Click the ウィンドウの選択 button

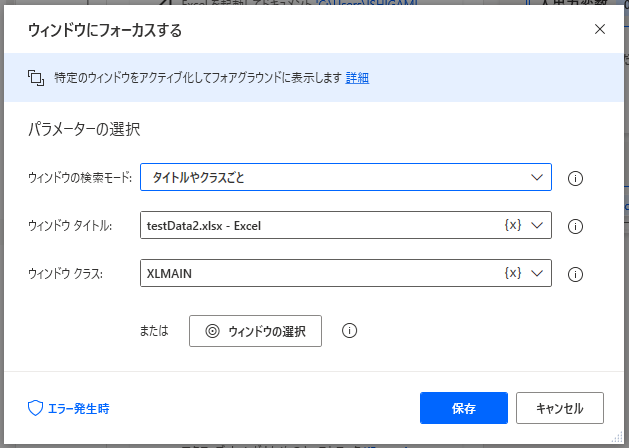[255, 331]
